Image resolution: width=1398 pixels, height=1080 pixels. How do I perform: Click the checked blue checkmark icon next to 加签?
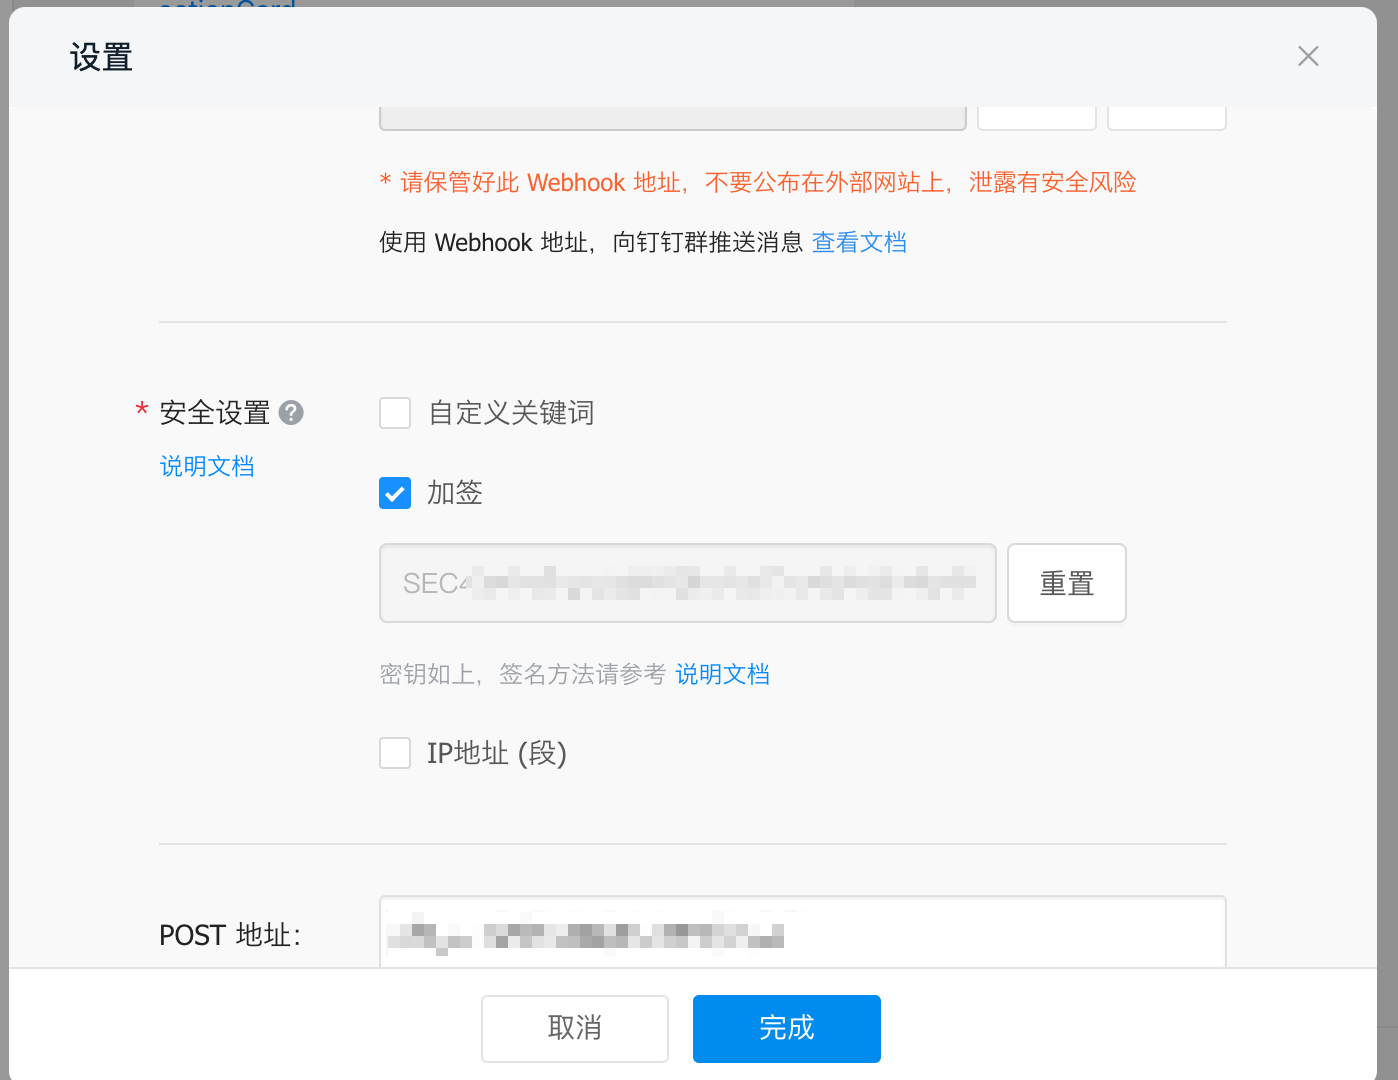click(395, 493)
